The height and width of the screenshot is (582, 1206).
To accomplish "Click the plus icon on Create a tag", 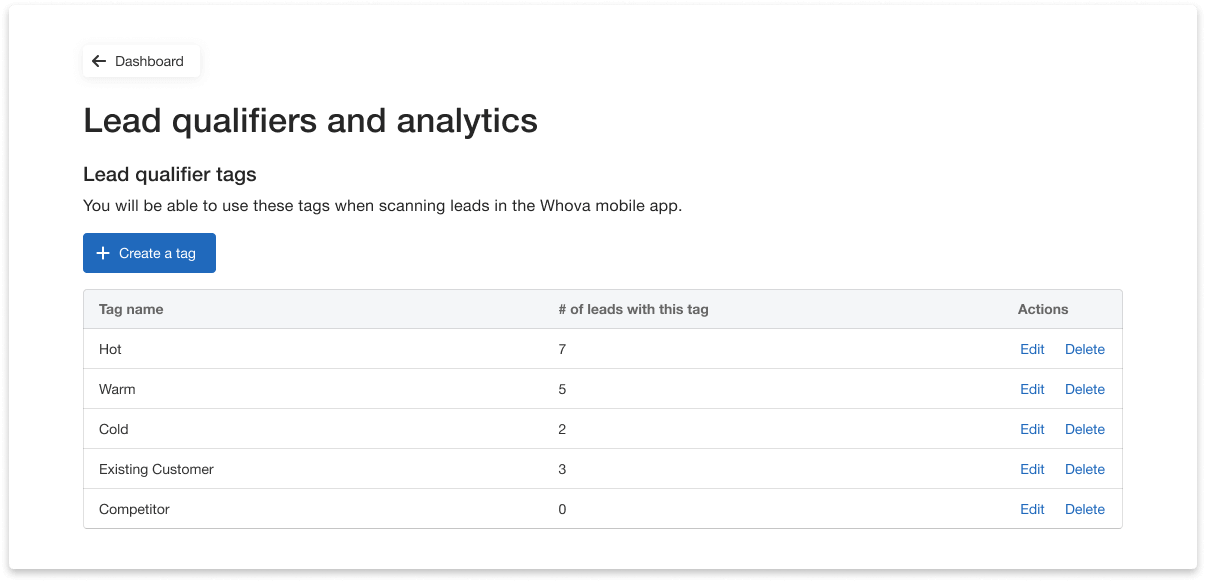I will [103, 253].
